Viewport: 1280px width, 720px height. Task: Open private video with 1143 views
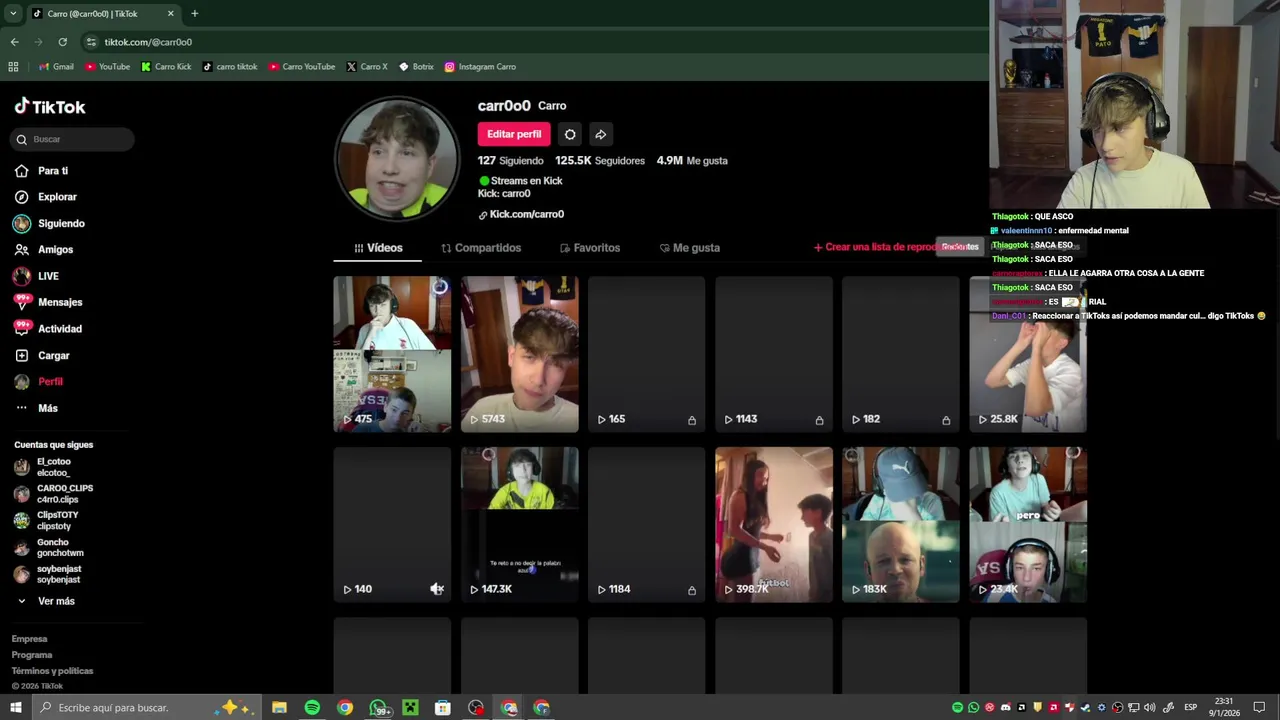(x=773, y=354)
